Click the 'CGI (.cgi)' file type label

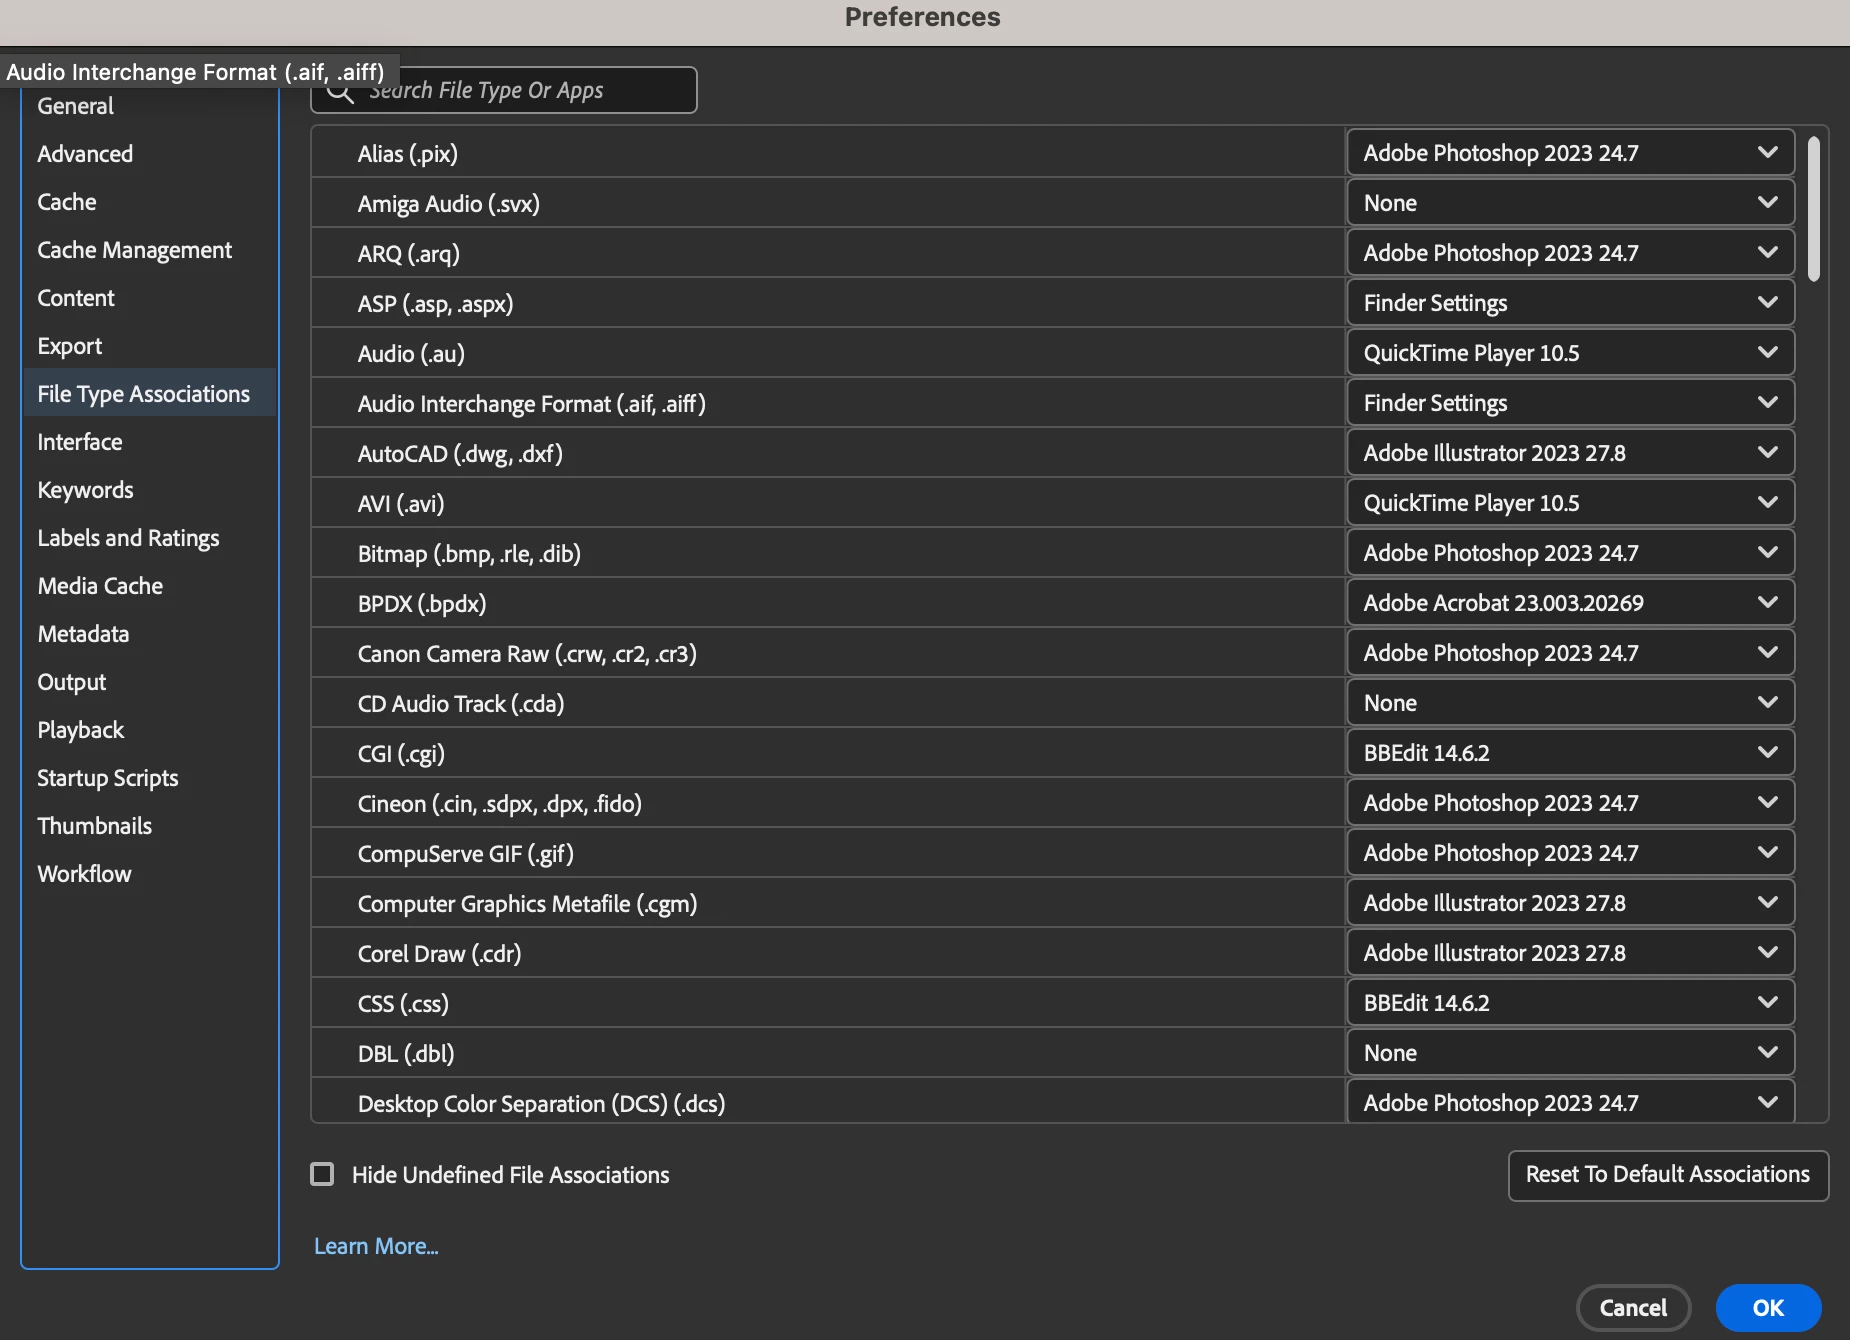coord(401,754)
